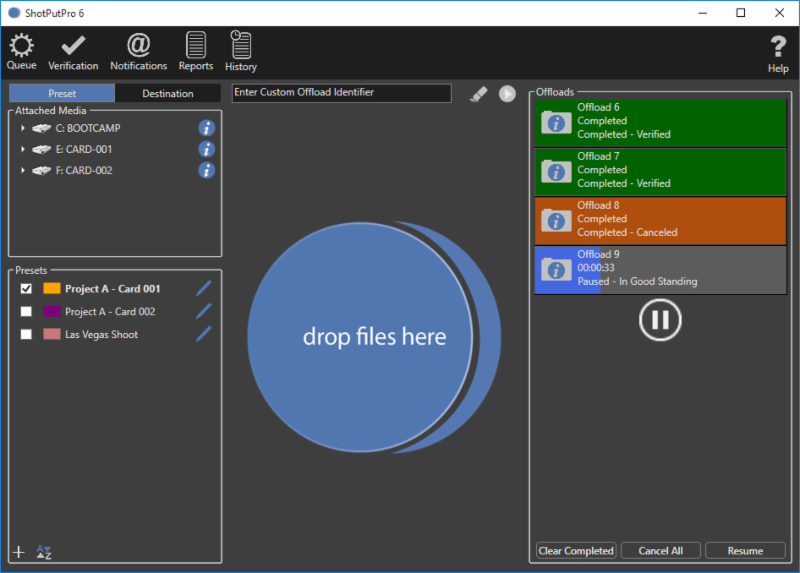Enable the Las Vegas Shoot preset checkbox

(26, 335)
